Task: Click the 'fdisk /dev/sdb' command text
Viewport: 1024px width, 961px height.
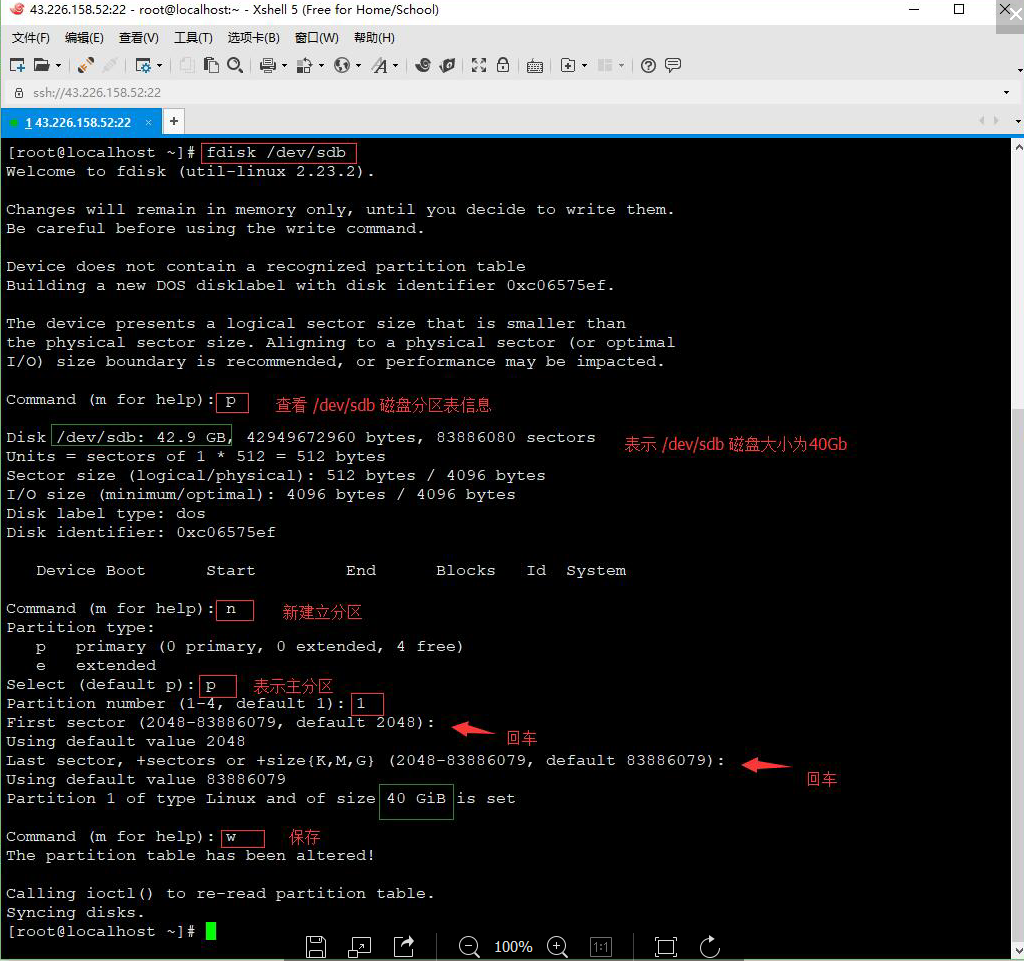Action: (x=276, y=153)
